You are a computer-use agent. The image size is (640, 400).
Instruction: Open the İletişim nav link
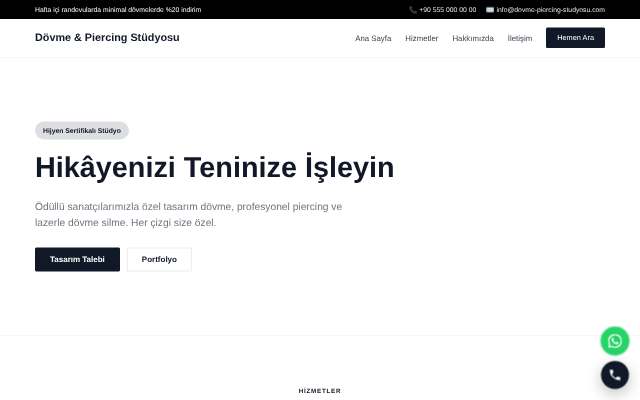(x=520, y=38)
